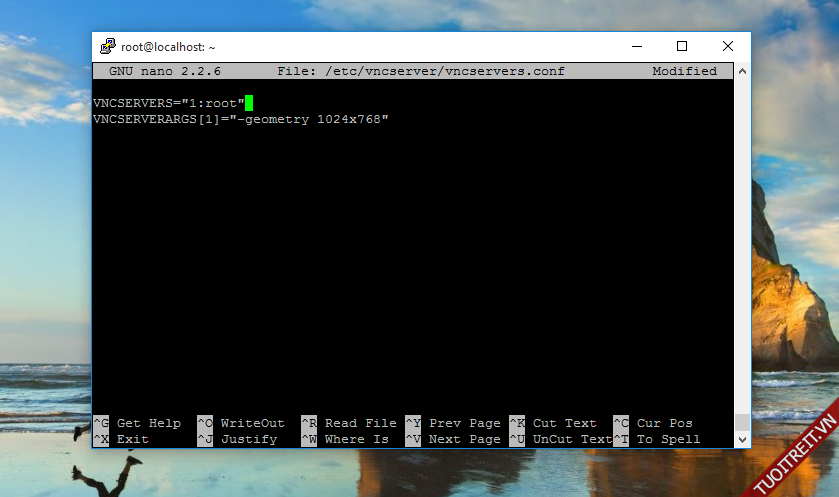The image size is (839, 497).
Task: Click the ^V Next Page shortcut
Action: (x=453, y=439)
